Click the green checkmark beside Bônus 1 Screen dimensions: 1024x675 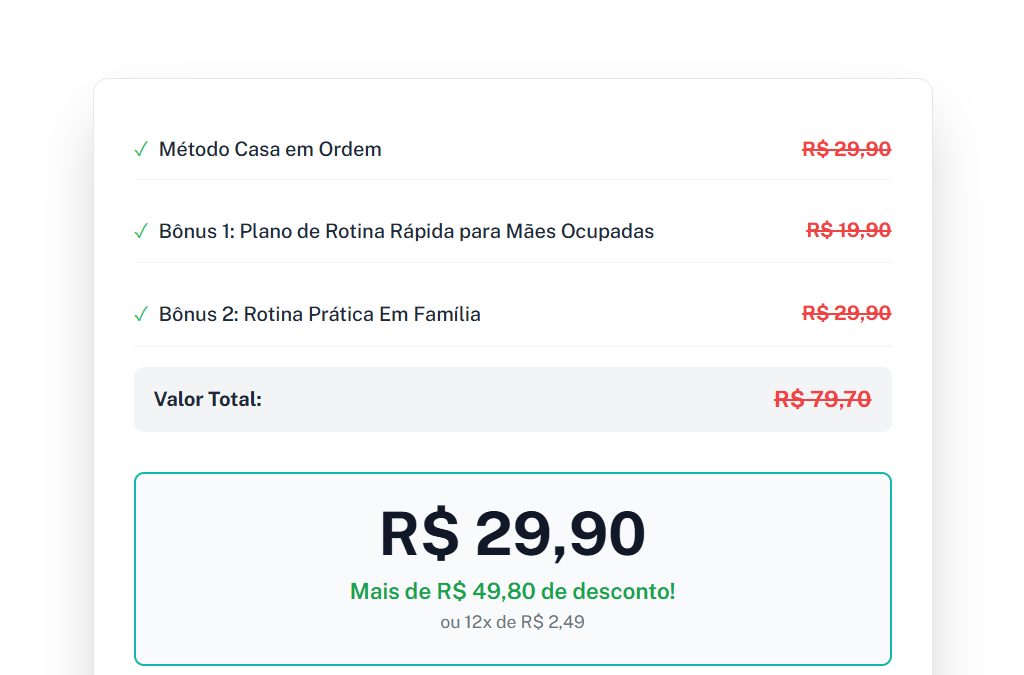(x=141, y=232)
